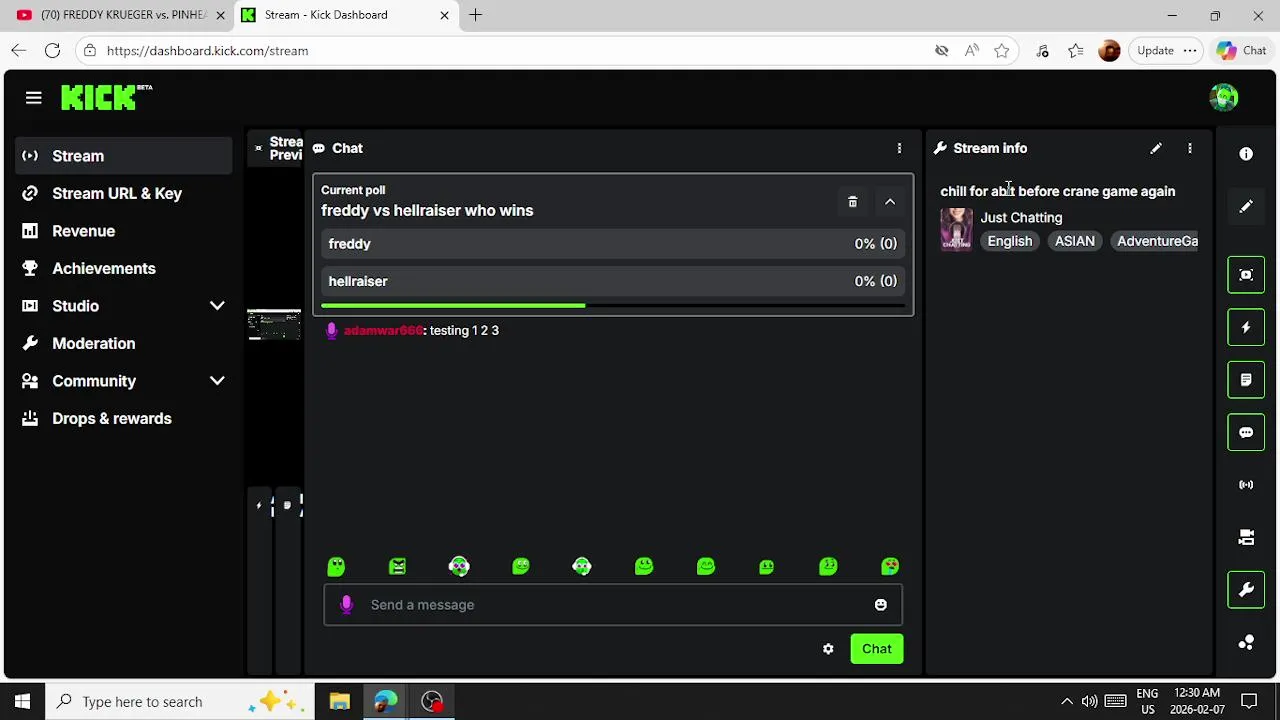Viewport: 1280px width, 720px height.
Task: Delete the current poll with trash icon
Action: click(x=852, y=202)
